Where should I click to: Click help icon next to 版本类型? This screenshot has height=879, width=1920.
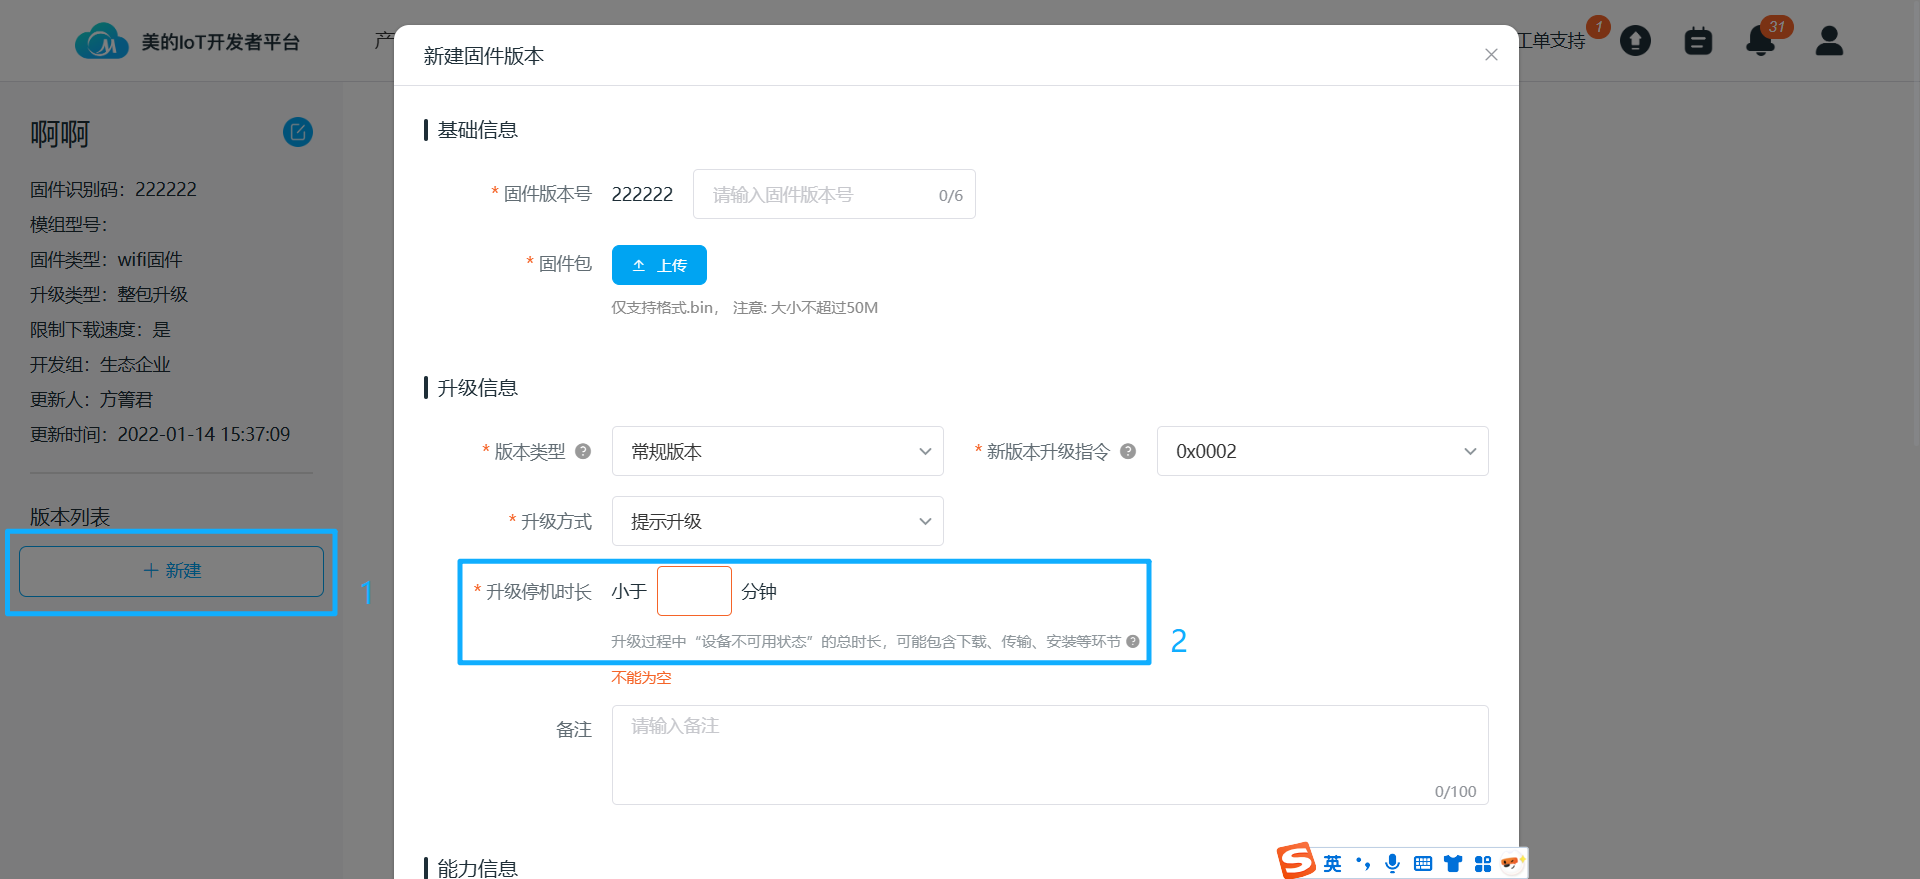point(583,451)
